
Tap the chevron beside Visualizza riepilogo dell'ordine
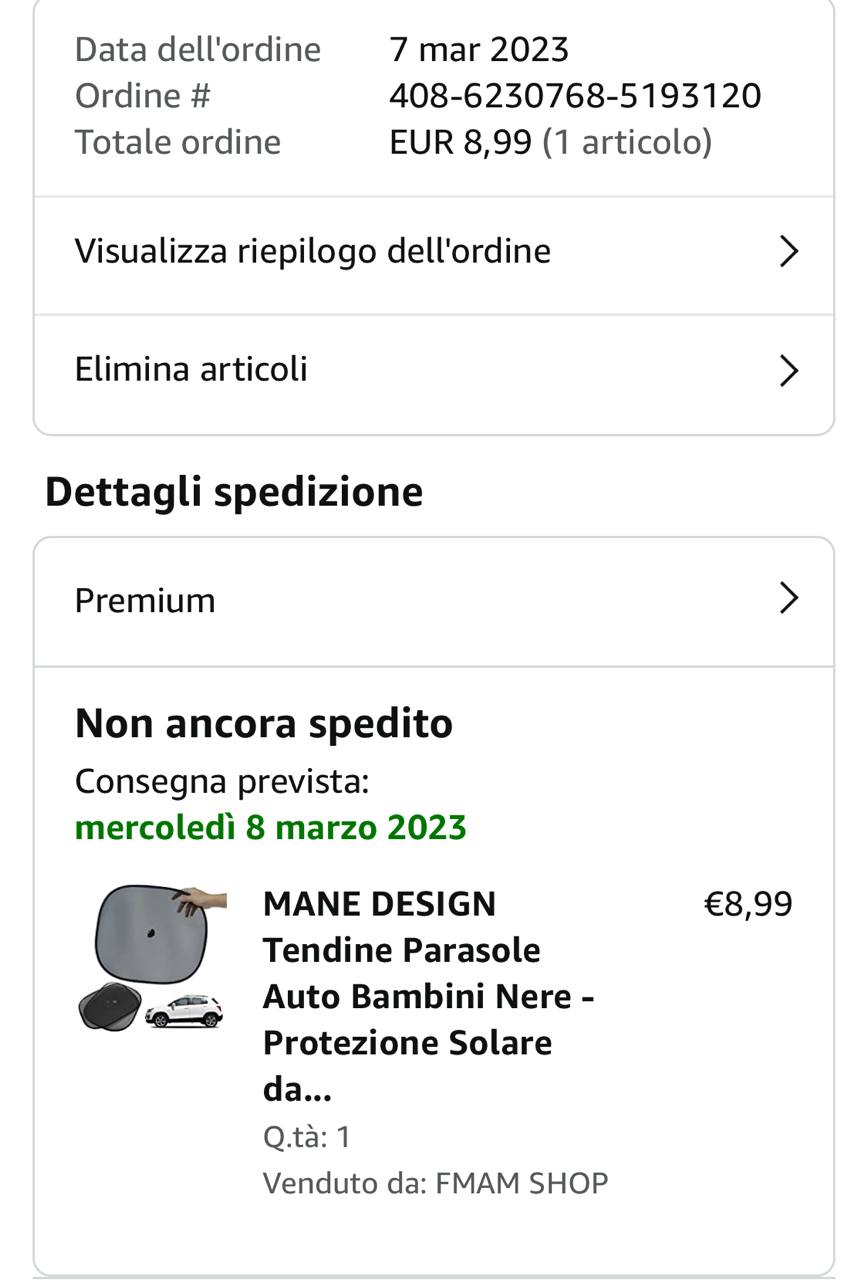point(789,251)
